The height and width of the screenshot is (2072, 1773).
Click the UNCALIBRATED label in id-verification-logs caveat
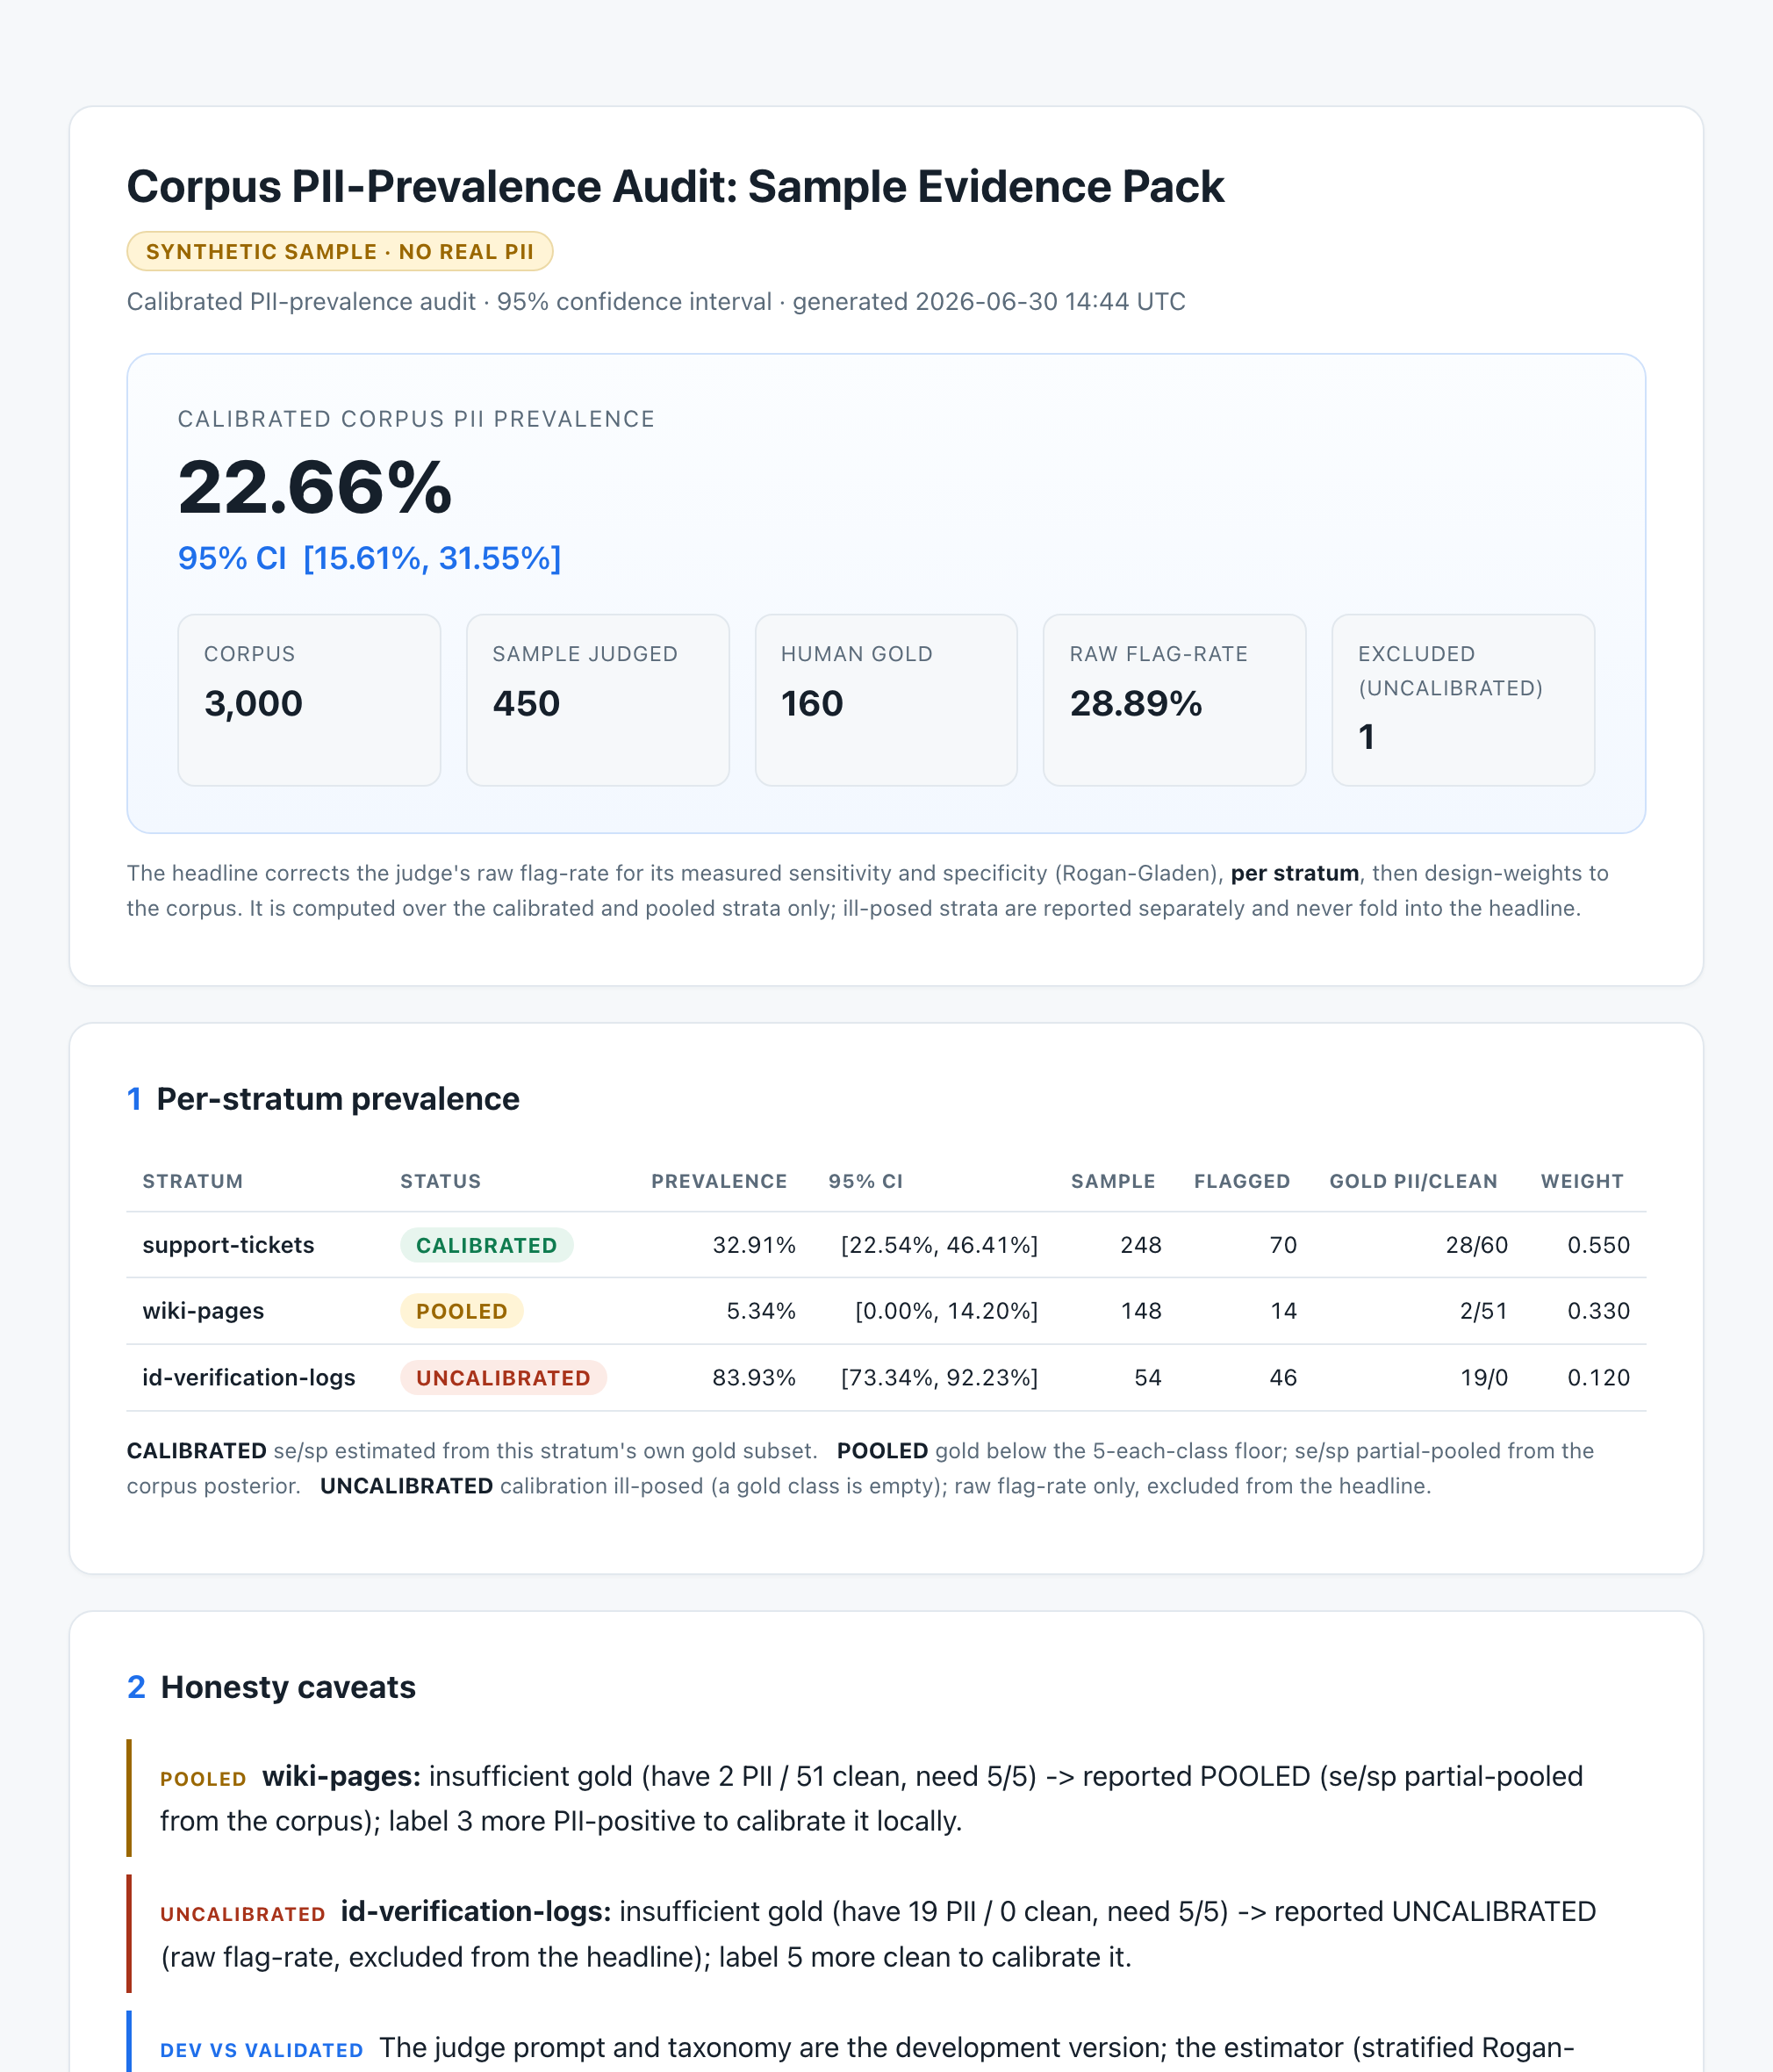click(x=243, y=1915)
